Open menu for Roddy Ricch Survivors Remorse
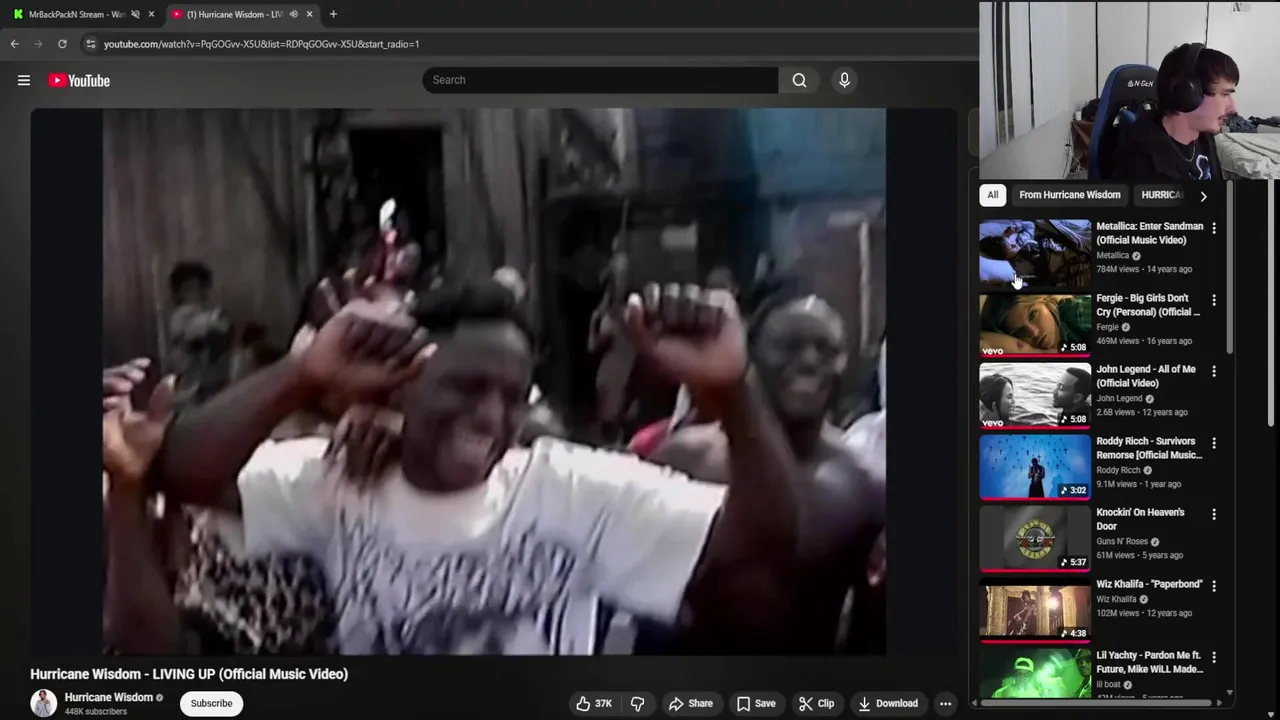 (1214, 443)
